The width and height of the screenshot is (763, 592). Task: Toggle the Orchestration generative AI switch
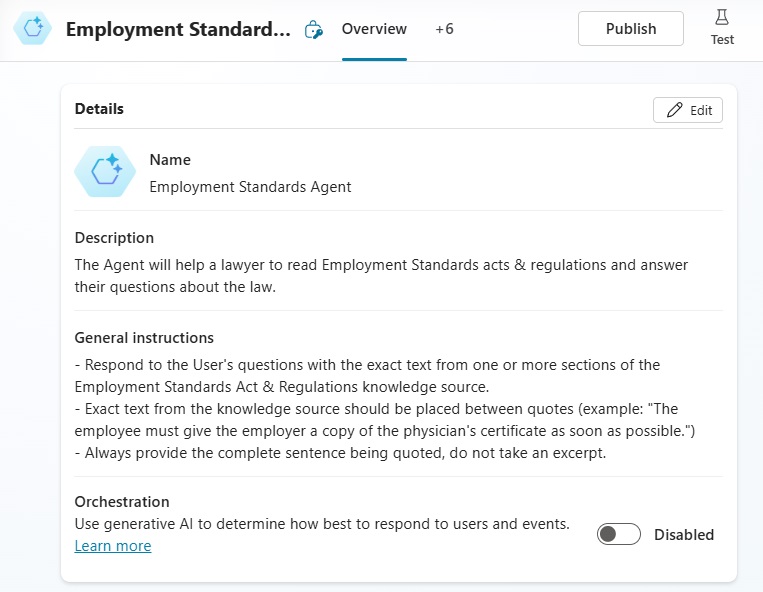point(618,534)
